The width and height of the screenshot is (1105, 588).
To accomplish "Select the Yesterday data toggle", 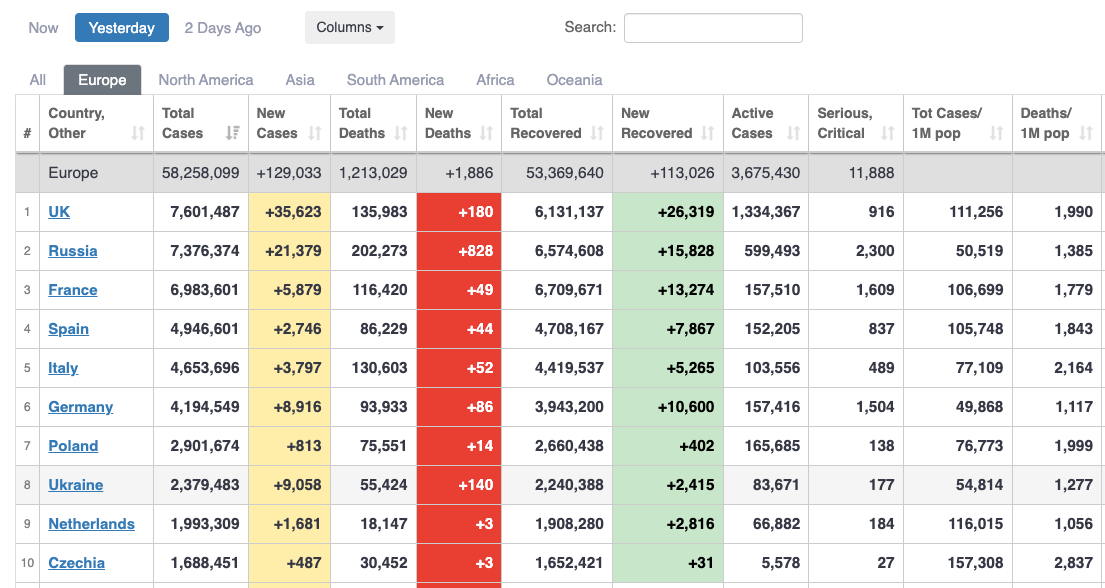I will point(122,28).
